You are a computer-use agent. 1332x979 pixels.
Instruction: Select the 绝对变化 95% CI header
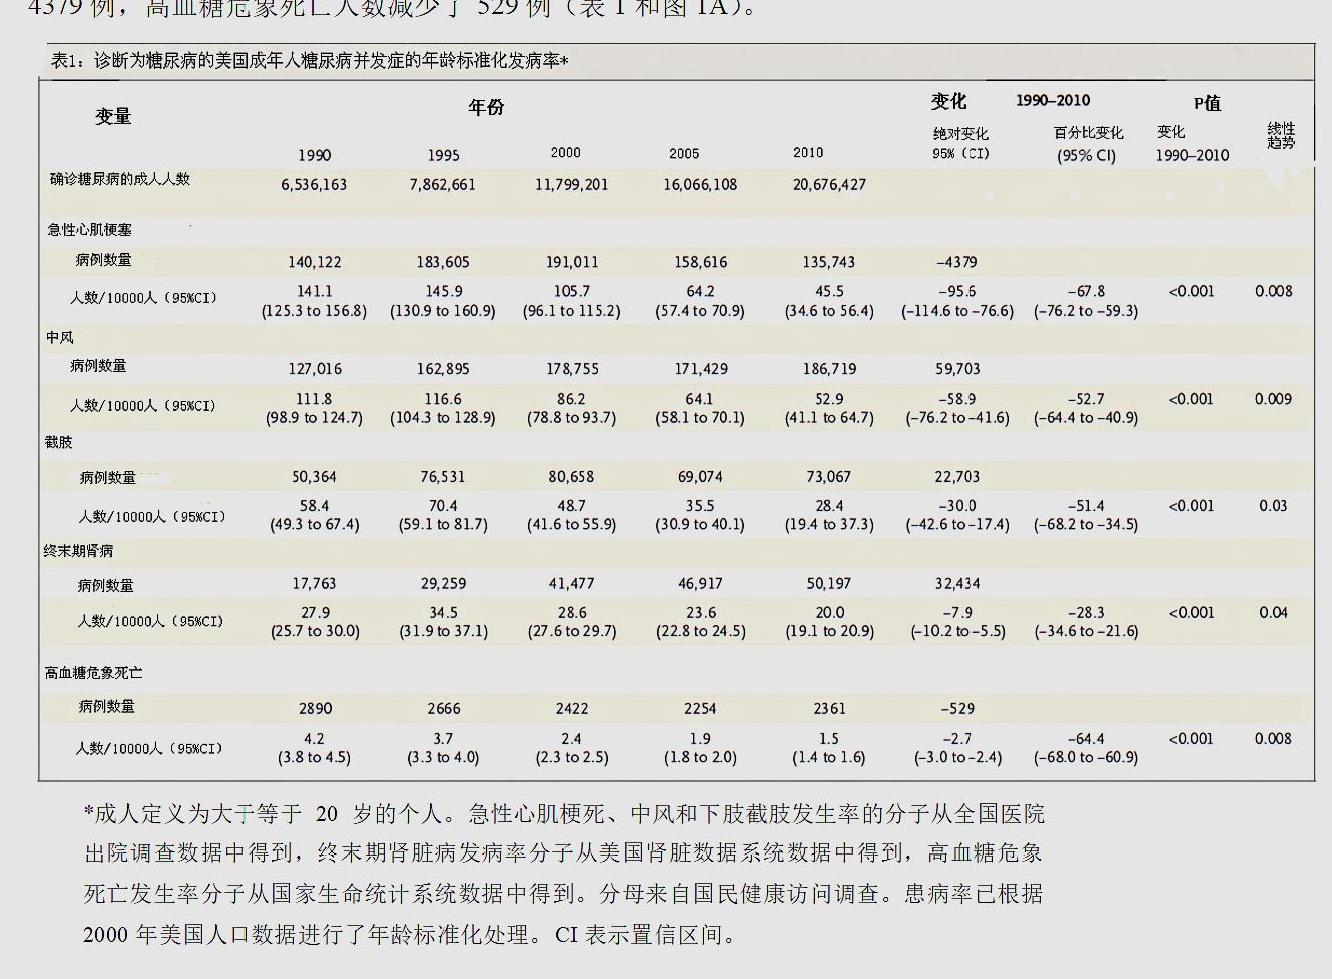(x=961, y=143)
